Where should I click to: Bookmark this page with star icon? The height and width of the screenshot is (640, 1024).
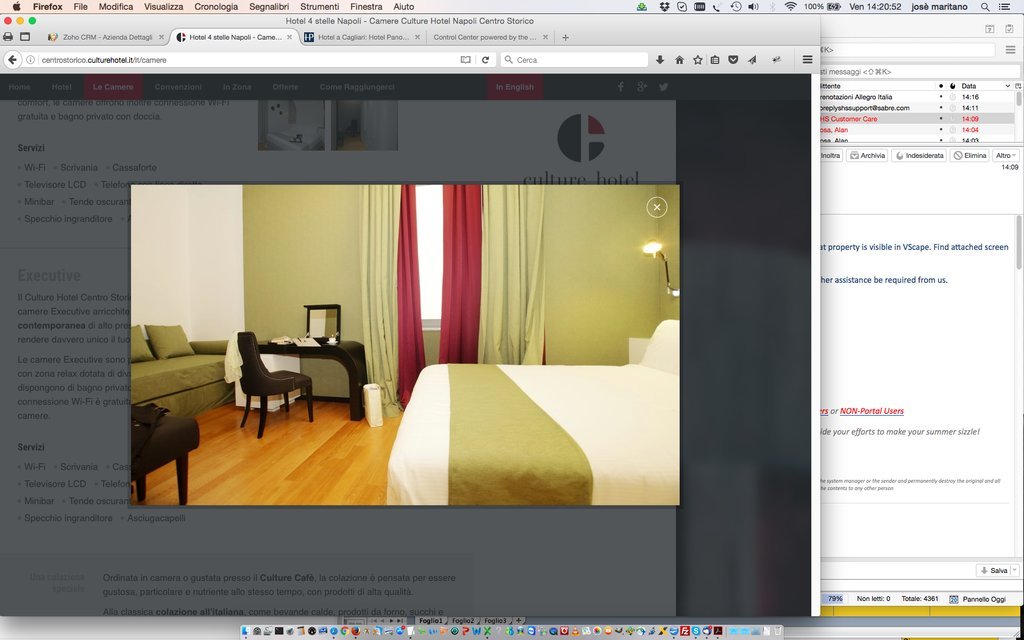pos(697,59)
